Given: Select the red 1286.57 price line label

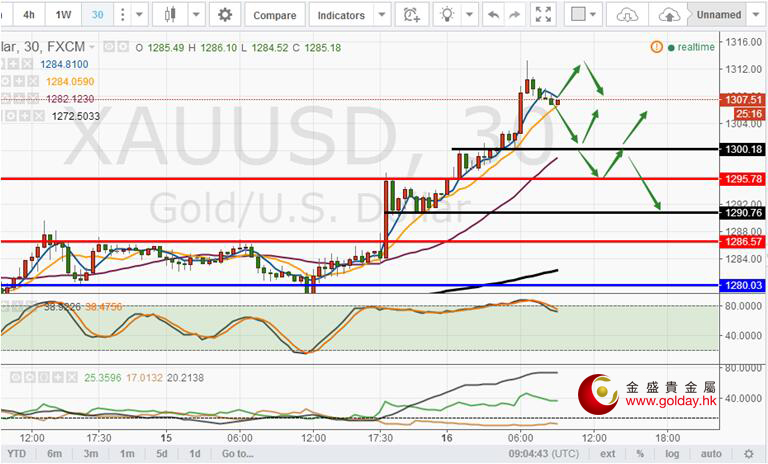Looking at the screenshot, I should click(x=744, y=241).
